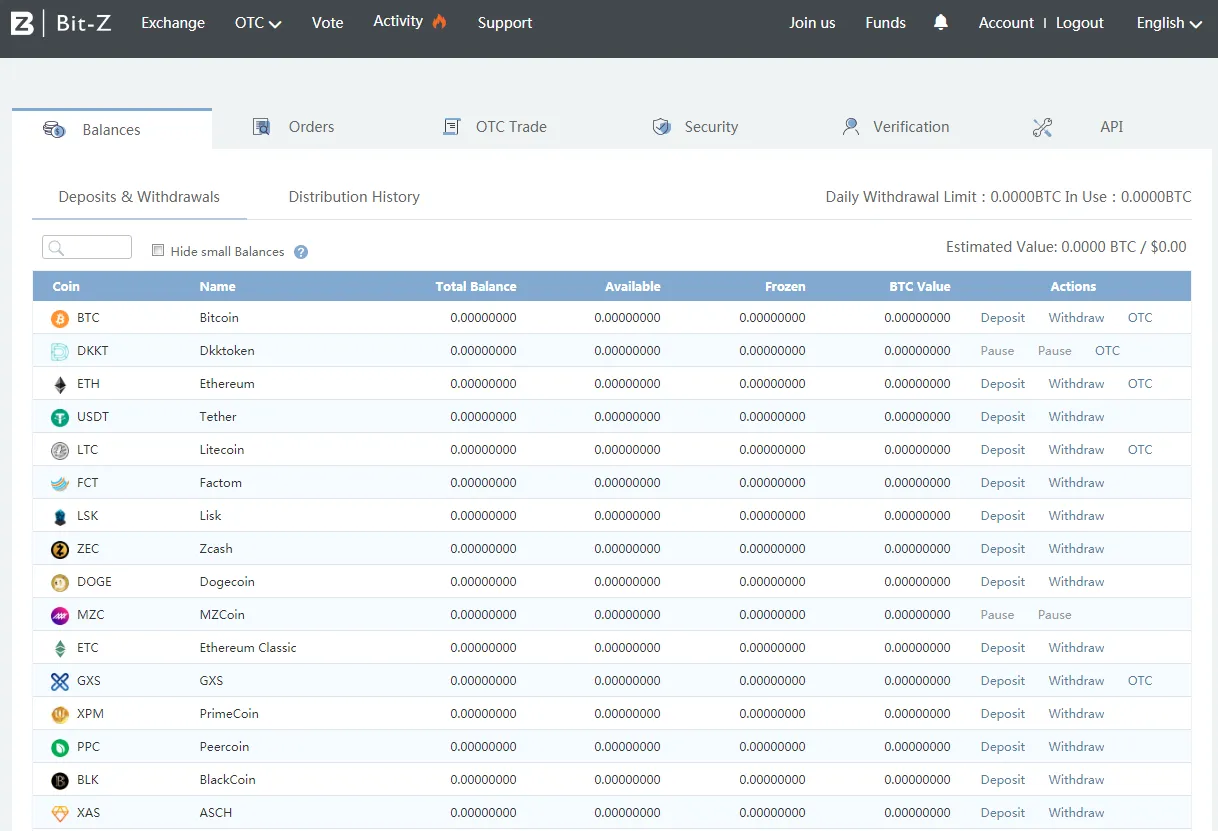The height and width of the screenshot is (831, 1218).
Task: Click the BlackCoin BLK coin icon
Action: click(x=60, y=780)
